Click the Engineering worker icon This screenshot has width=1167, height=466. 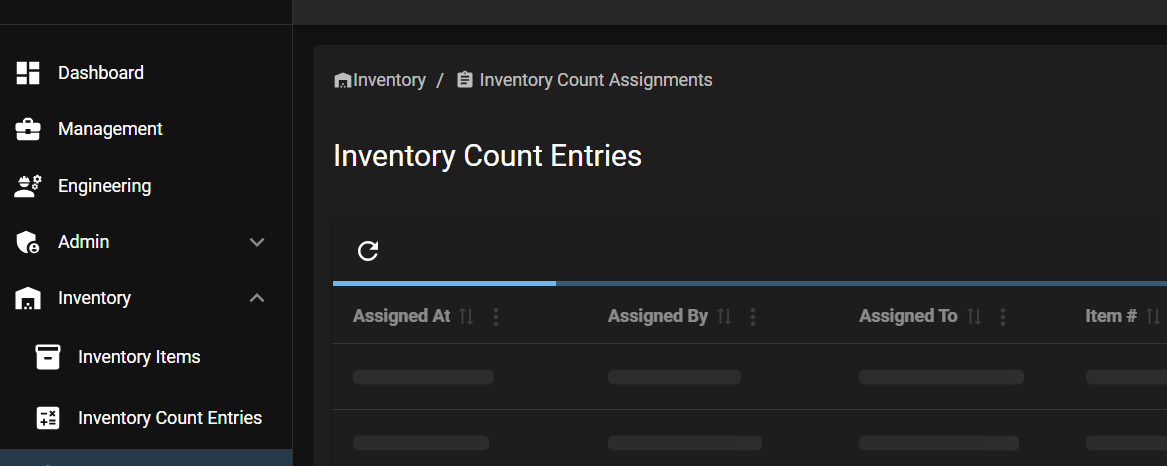pyautogui.click(x=28, y=186)
